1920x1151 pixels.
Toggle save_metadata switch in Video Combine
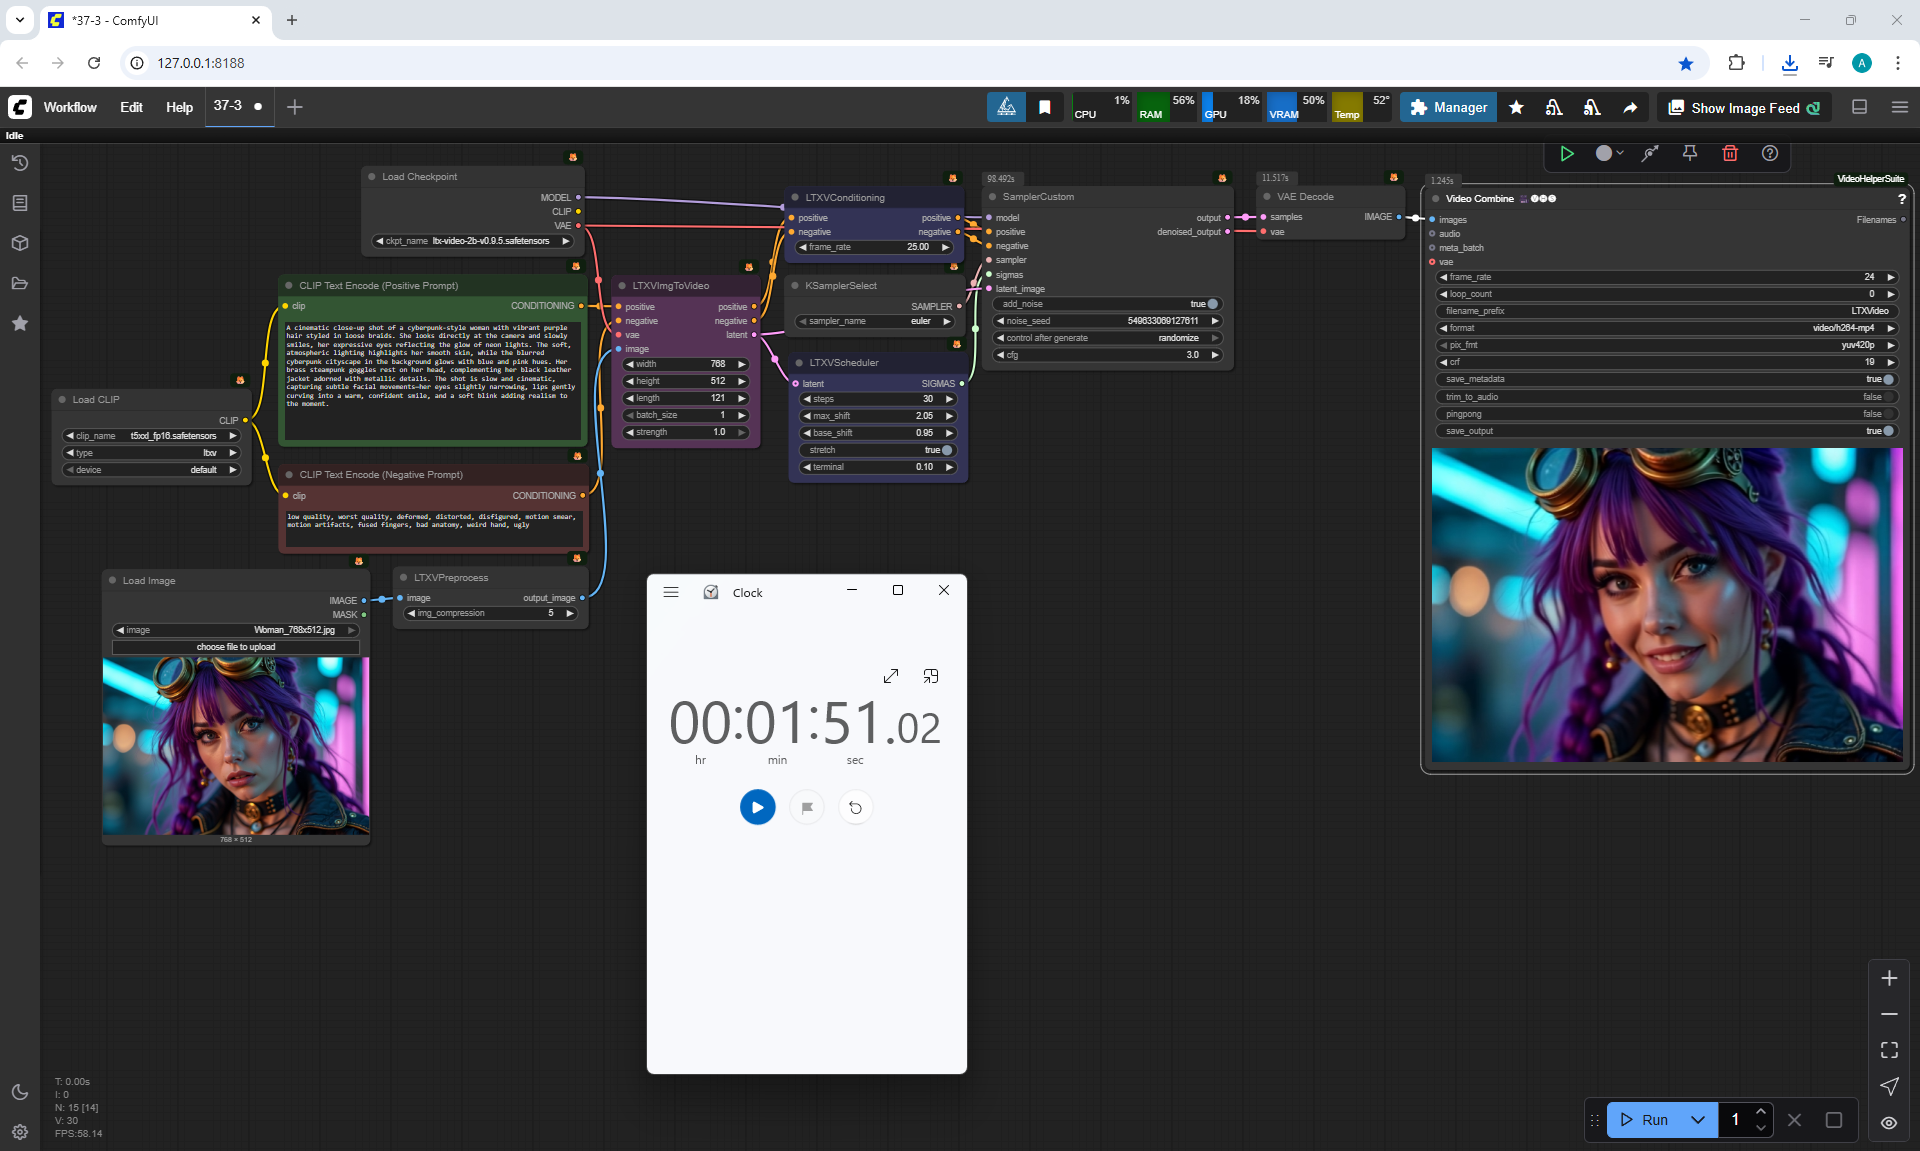coord(1887,379)
